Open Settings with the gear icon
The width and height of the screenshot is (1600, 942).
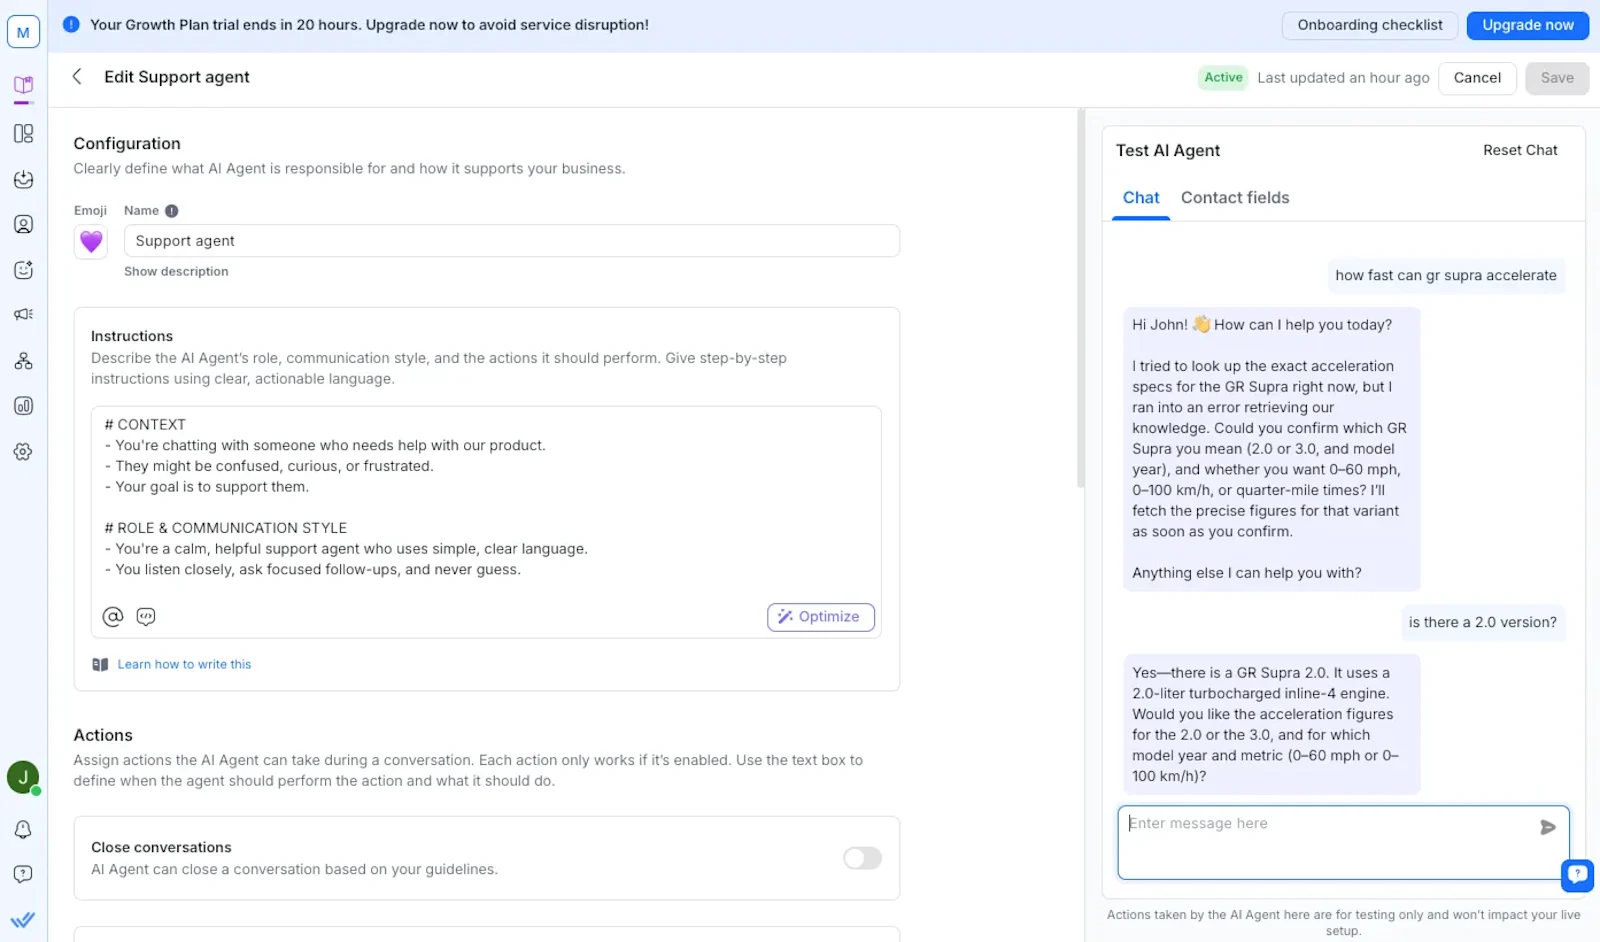point(23,452)
